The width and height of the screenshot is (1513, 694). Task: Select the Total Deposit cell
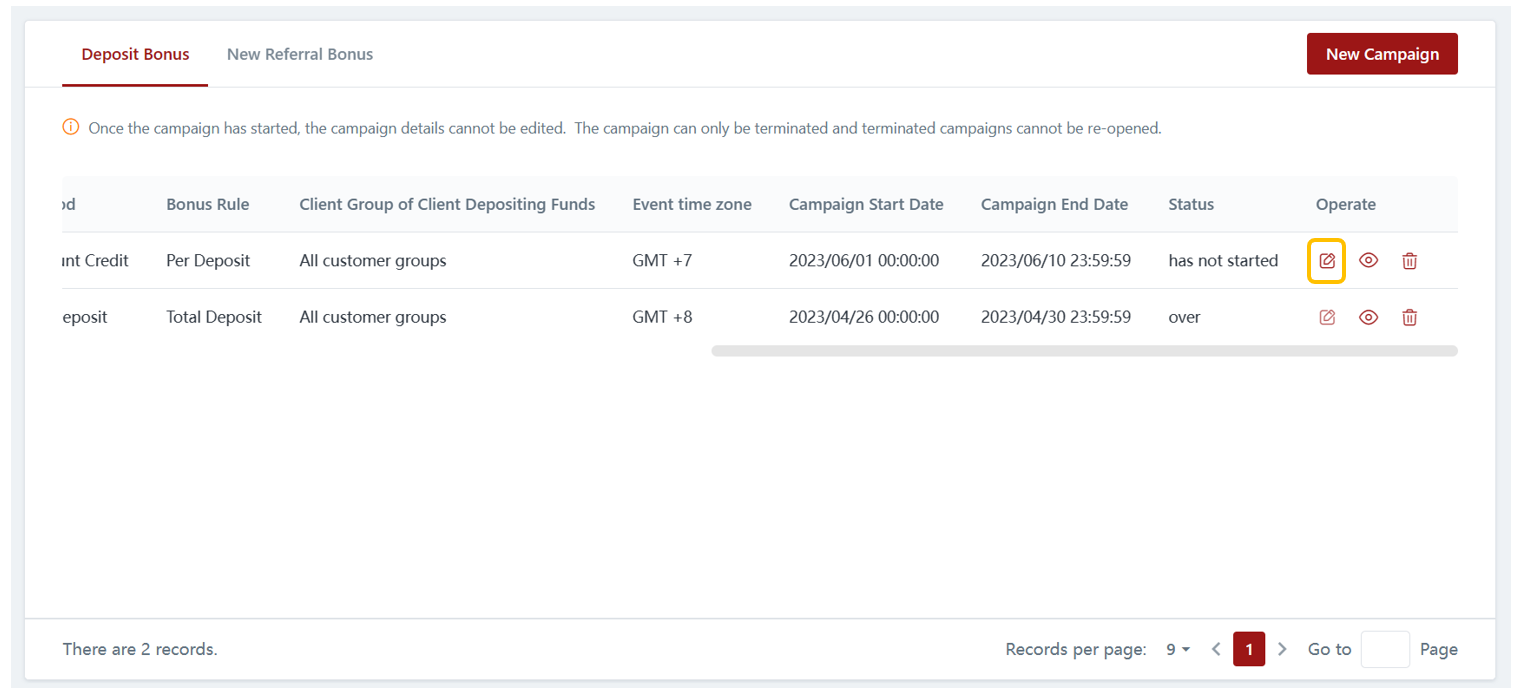[214, 317]
